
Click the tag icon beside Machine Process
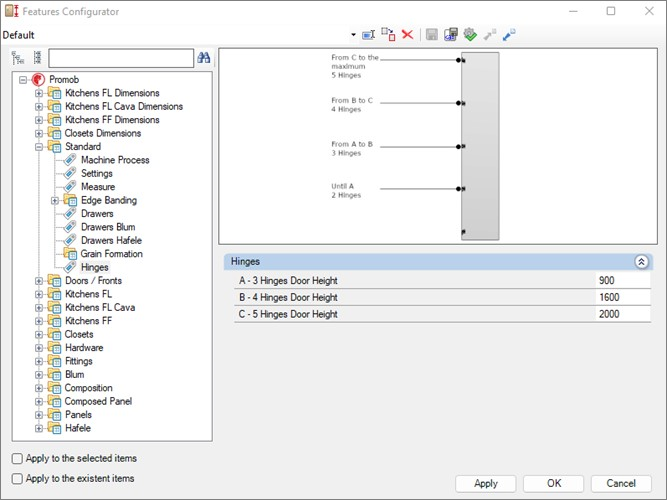point(70,160)
